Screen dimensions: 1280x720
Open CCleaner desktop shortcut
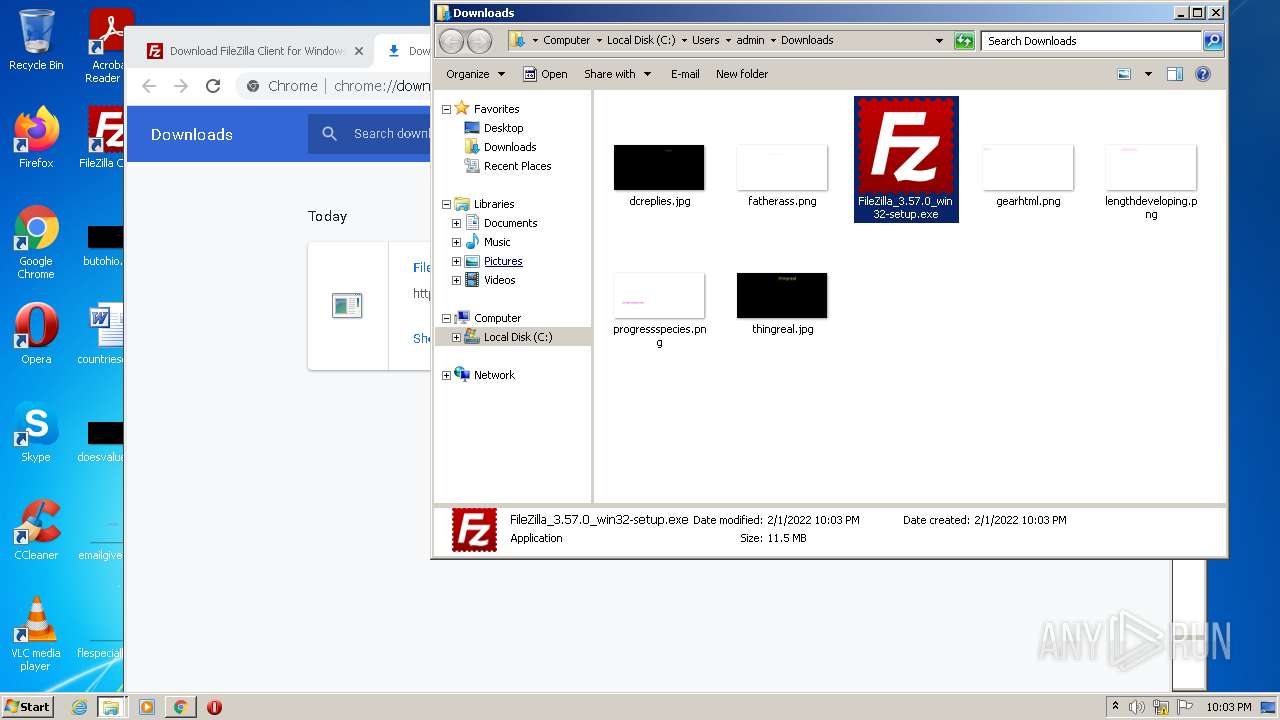(x=36, y=530)
